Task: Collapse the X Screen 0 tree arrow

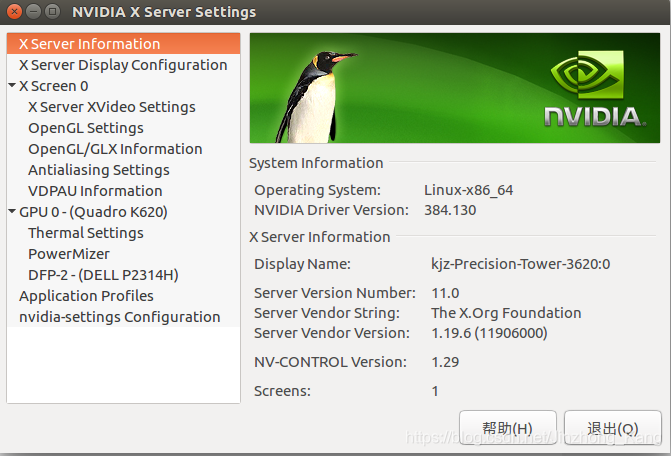Action: [12, 85]
